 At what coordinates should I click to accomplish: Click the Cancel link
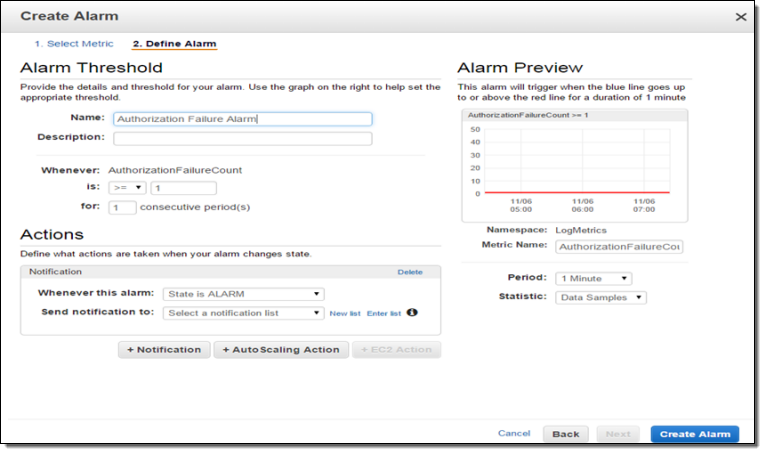point(514,434)
